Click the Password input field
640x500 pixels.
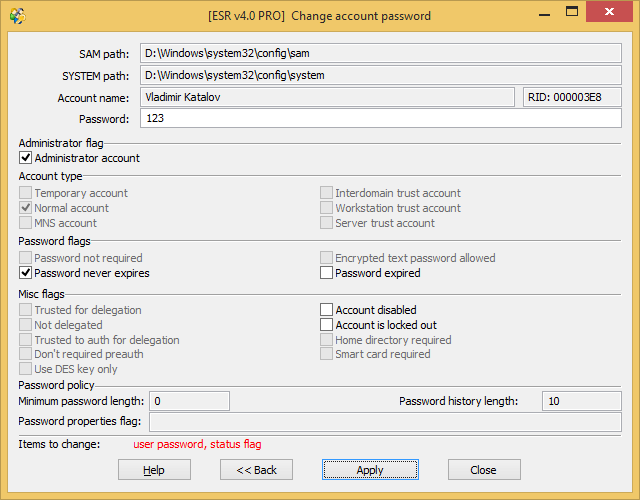tap(381, 118)
